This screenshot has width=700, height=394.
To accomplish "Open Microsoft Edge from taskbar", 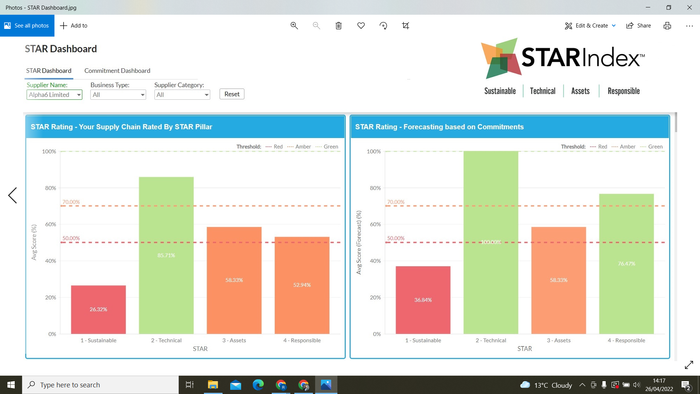I will click(x=258, y=385).
